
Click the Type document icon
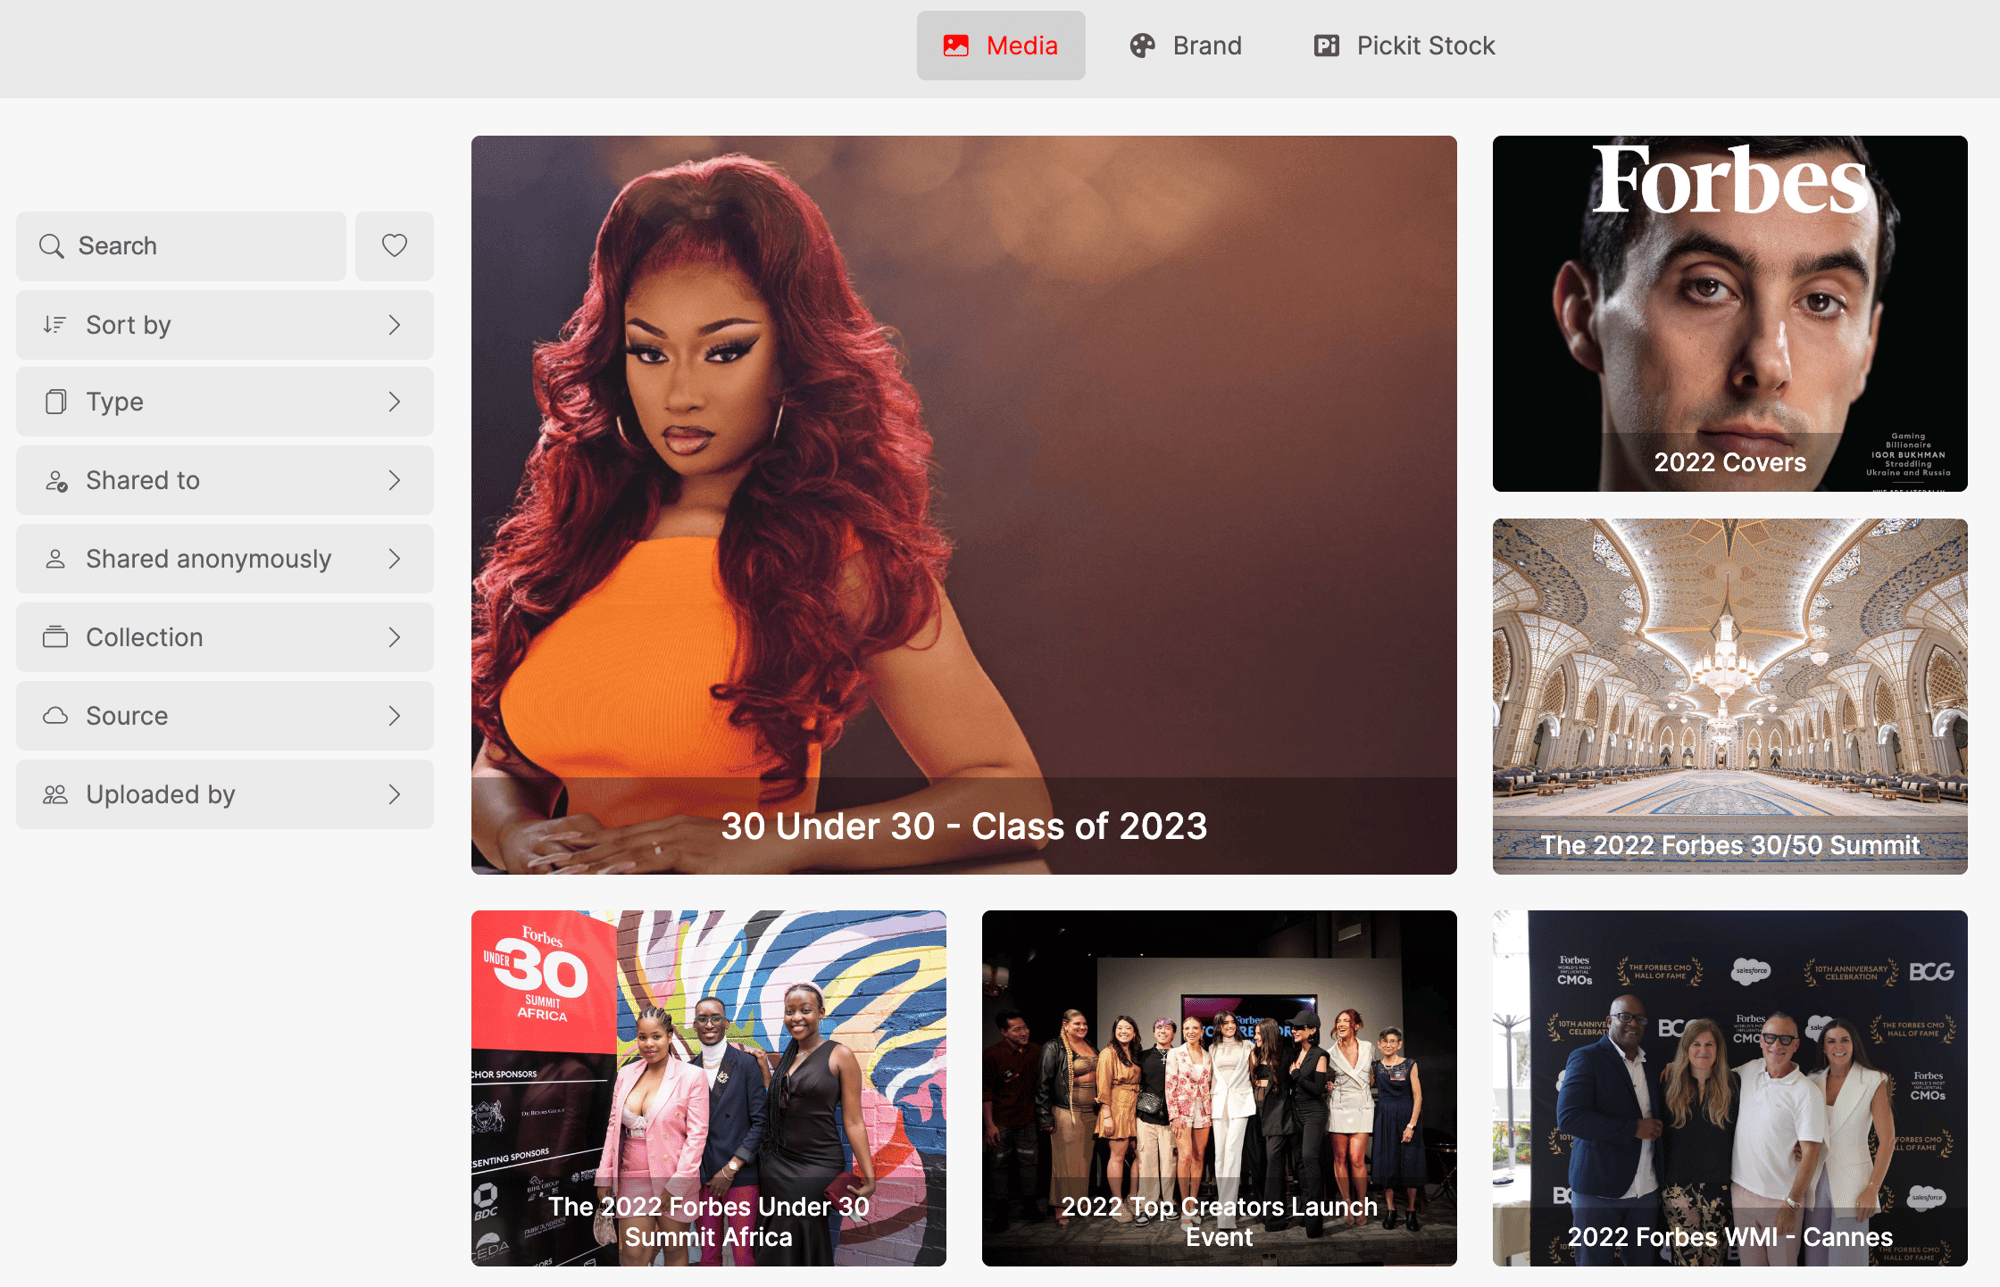(55, 402)
